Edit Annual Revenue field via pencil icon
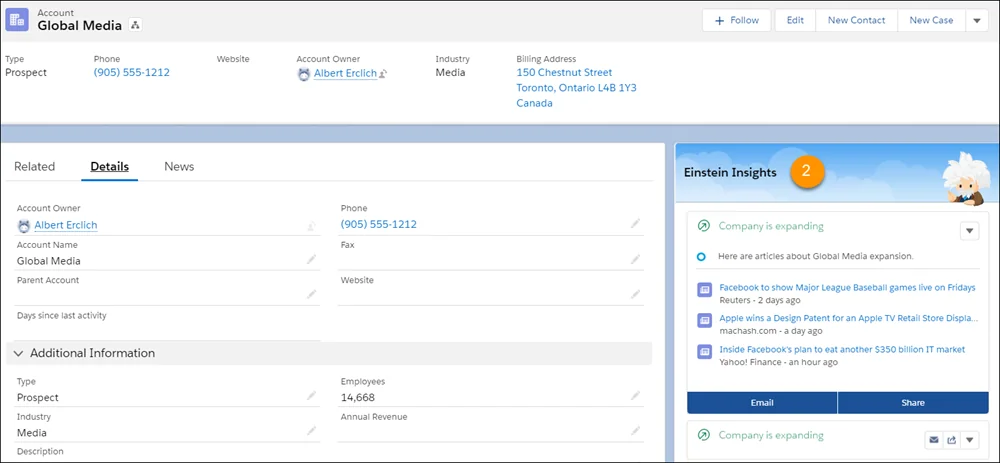Viewport: 1000px width, 463px height. [635, 430]
